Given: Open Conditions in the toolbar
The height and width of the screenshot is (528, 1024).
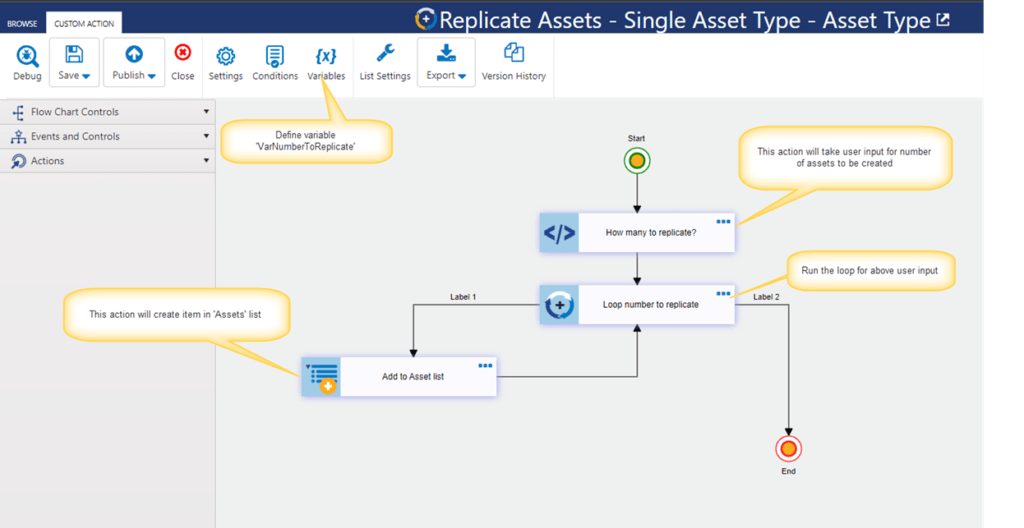Looking at the screenshot, I should [275, 63].
